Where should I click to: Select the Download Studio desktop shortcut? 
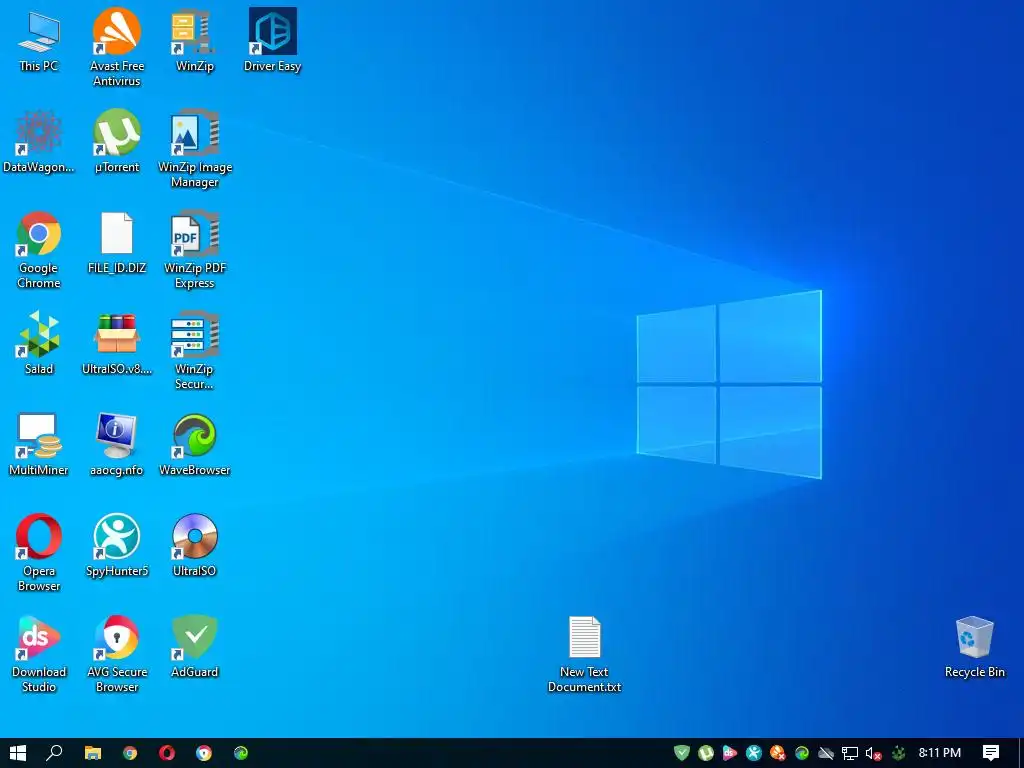coord(39,654)
